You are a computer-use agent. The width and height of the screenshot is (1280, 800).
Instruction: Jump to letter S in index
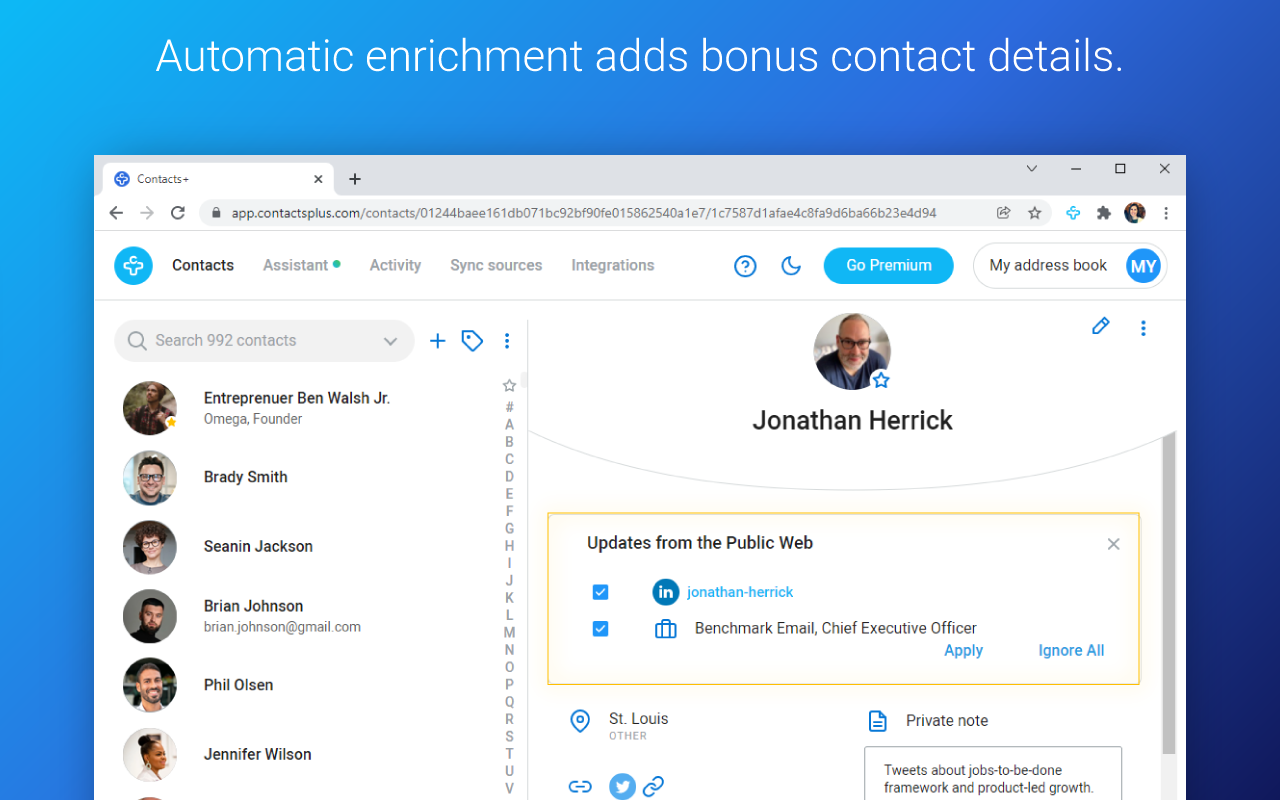click(x=509, y=737)
